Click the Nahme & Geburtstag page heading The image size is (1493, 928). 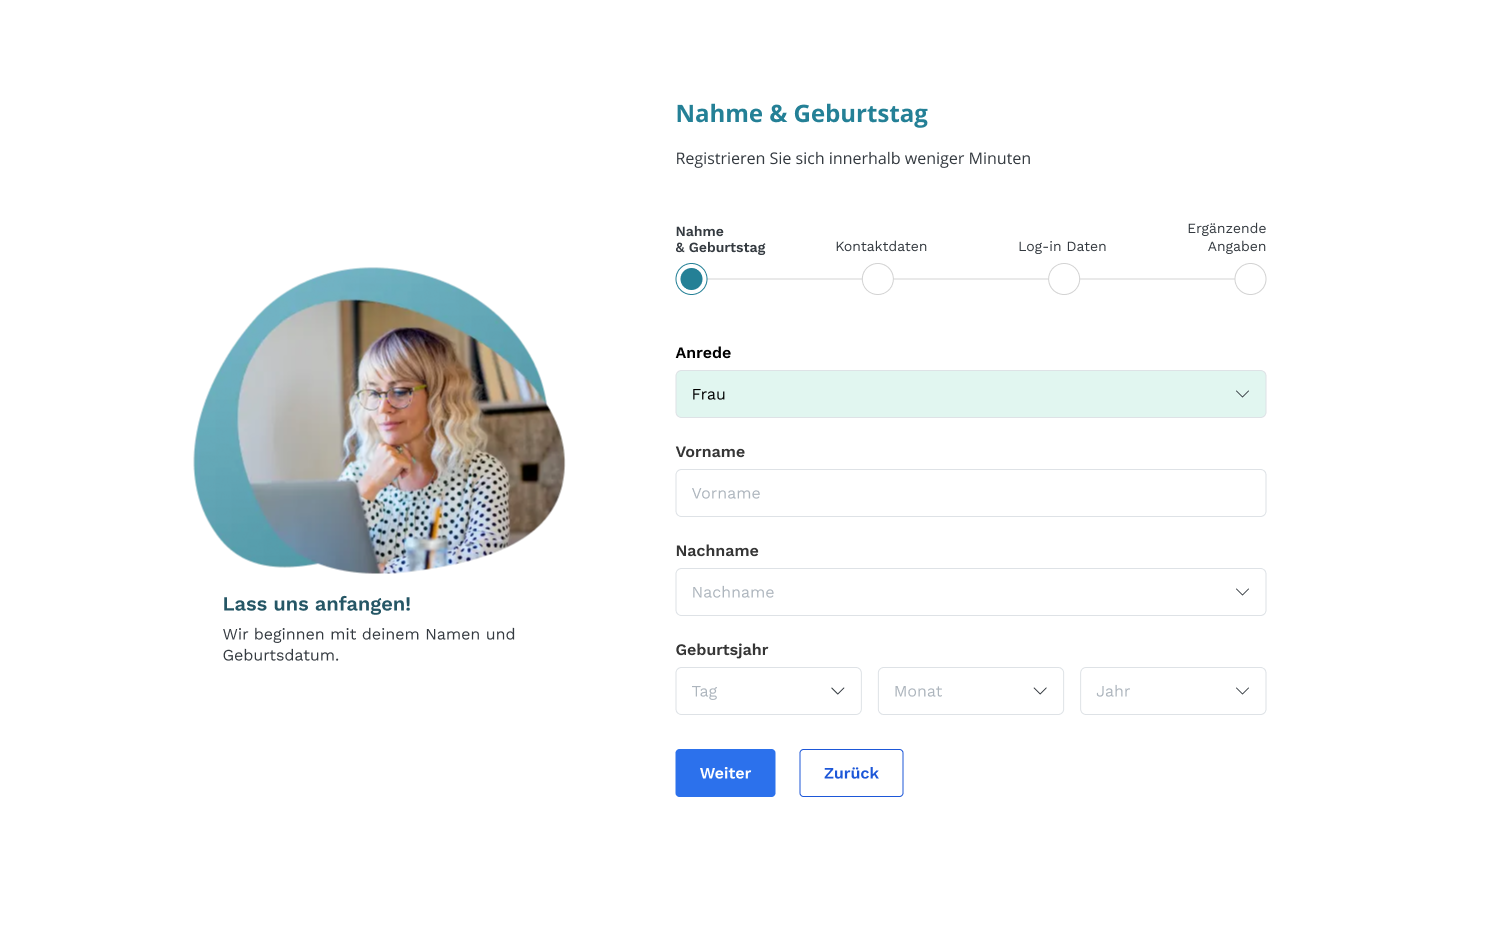[x=802, y=114]
